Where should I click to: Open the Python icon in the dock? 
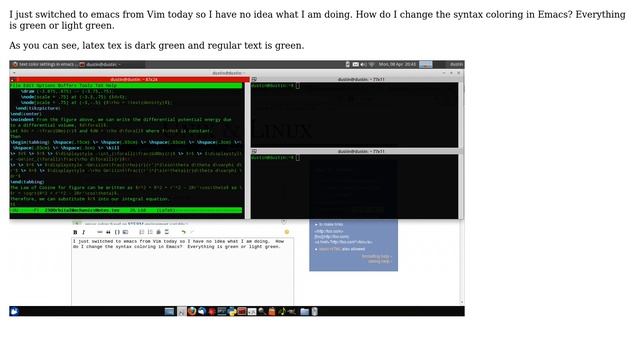(x=232, y=311)
